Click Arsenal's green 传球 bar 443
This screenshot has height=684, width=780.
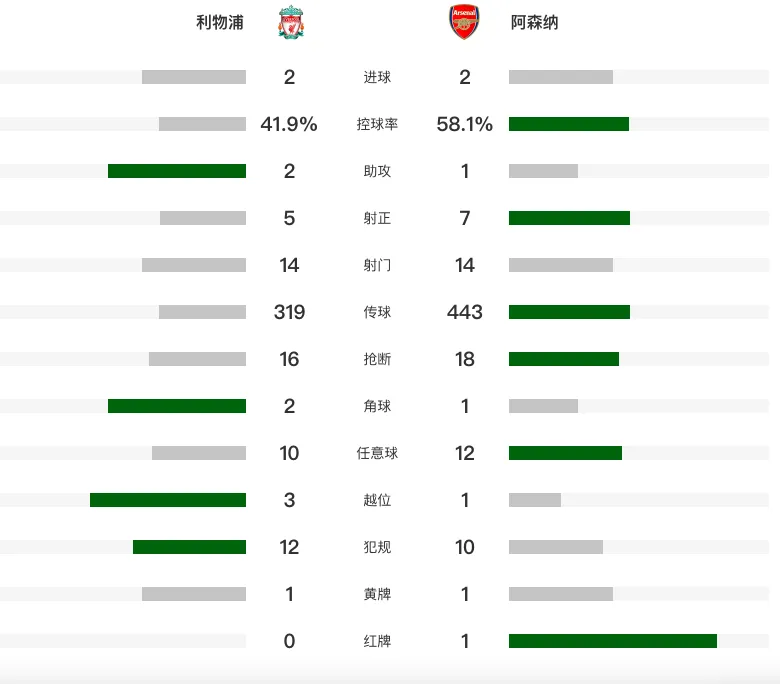569,312
